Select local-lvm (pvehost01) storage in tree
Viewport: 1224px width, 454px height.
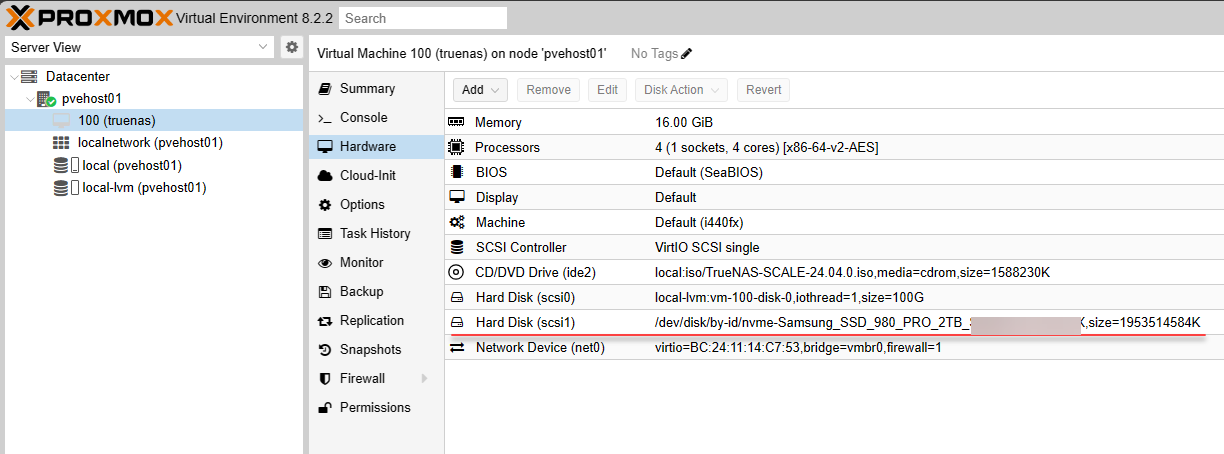143,187
